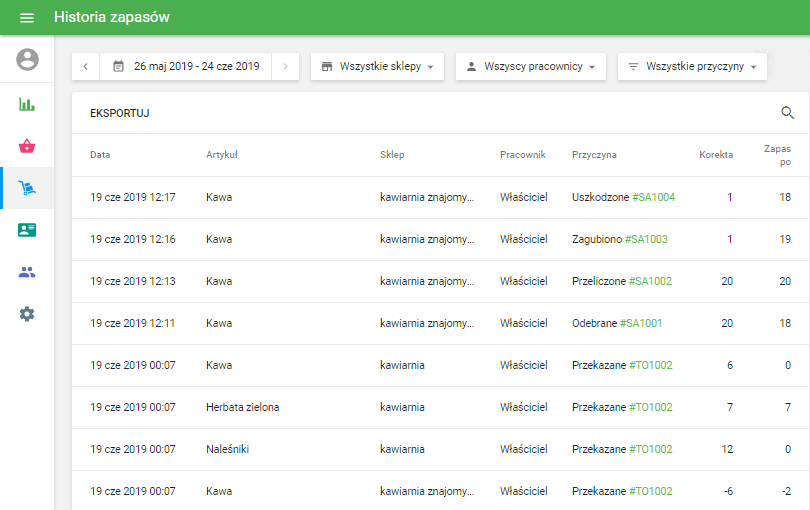The image size is (810, 510).
Task: Click the search magnifier icon in table
Action: (788, 113)
